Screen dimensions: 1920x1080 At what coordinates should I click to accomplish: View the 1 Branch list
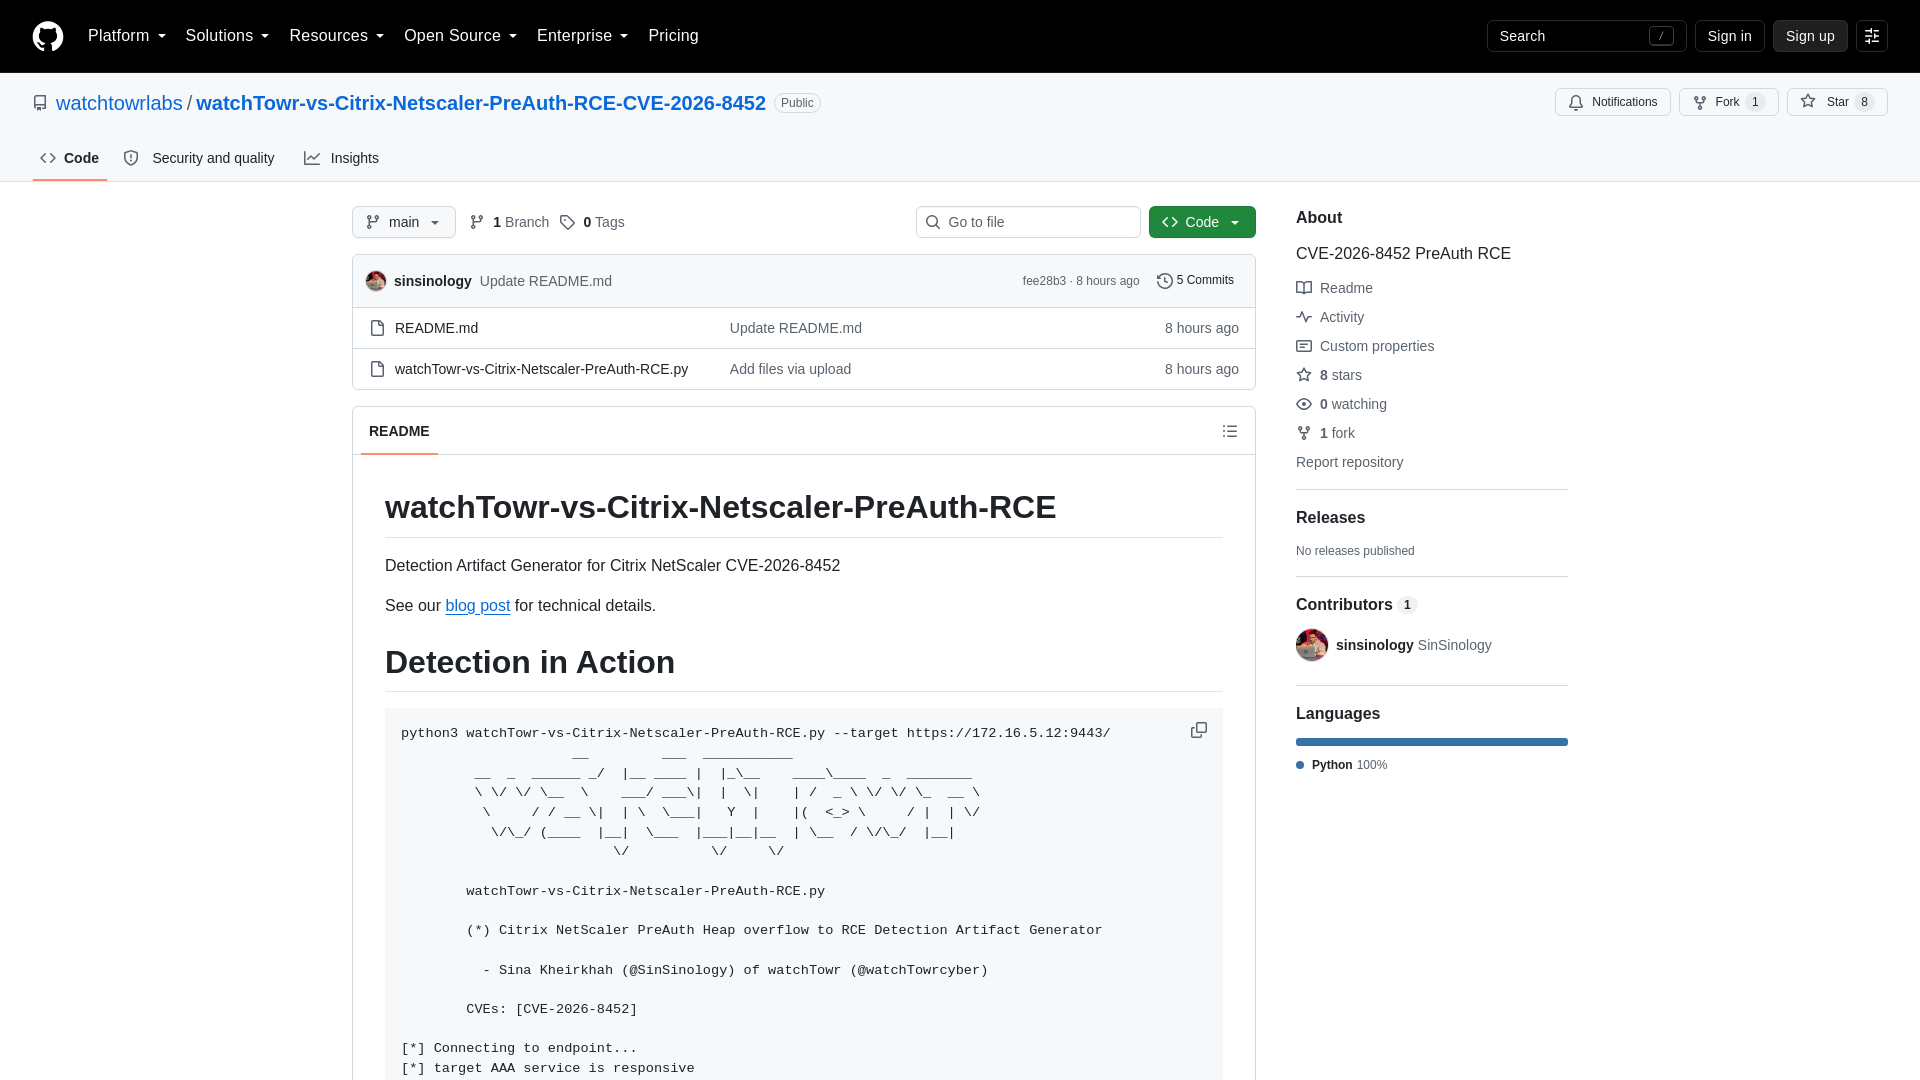pyautogui.click(x=509, y=222)
